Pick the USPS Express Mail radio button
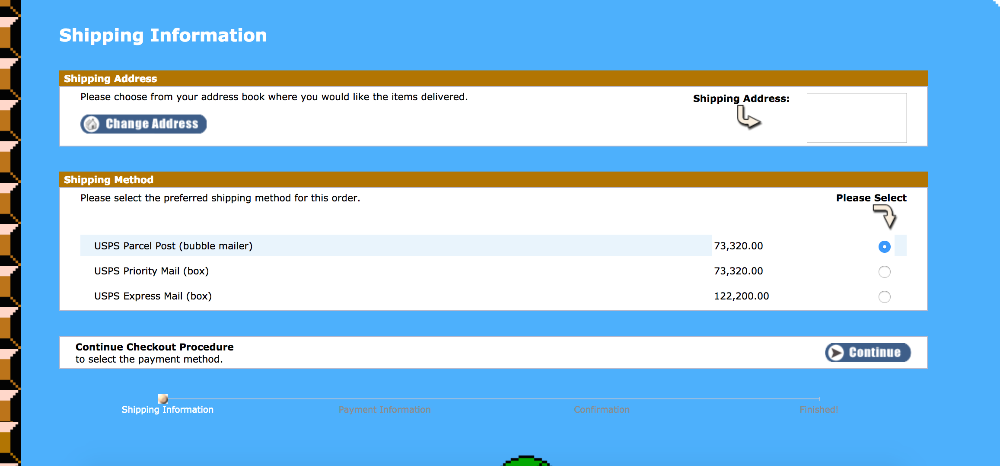1000x466 pixels. click(x=884, y=297)
